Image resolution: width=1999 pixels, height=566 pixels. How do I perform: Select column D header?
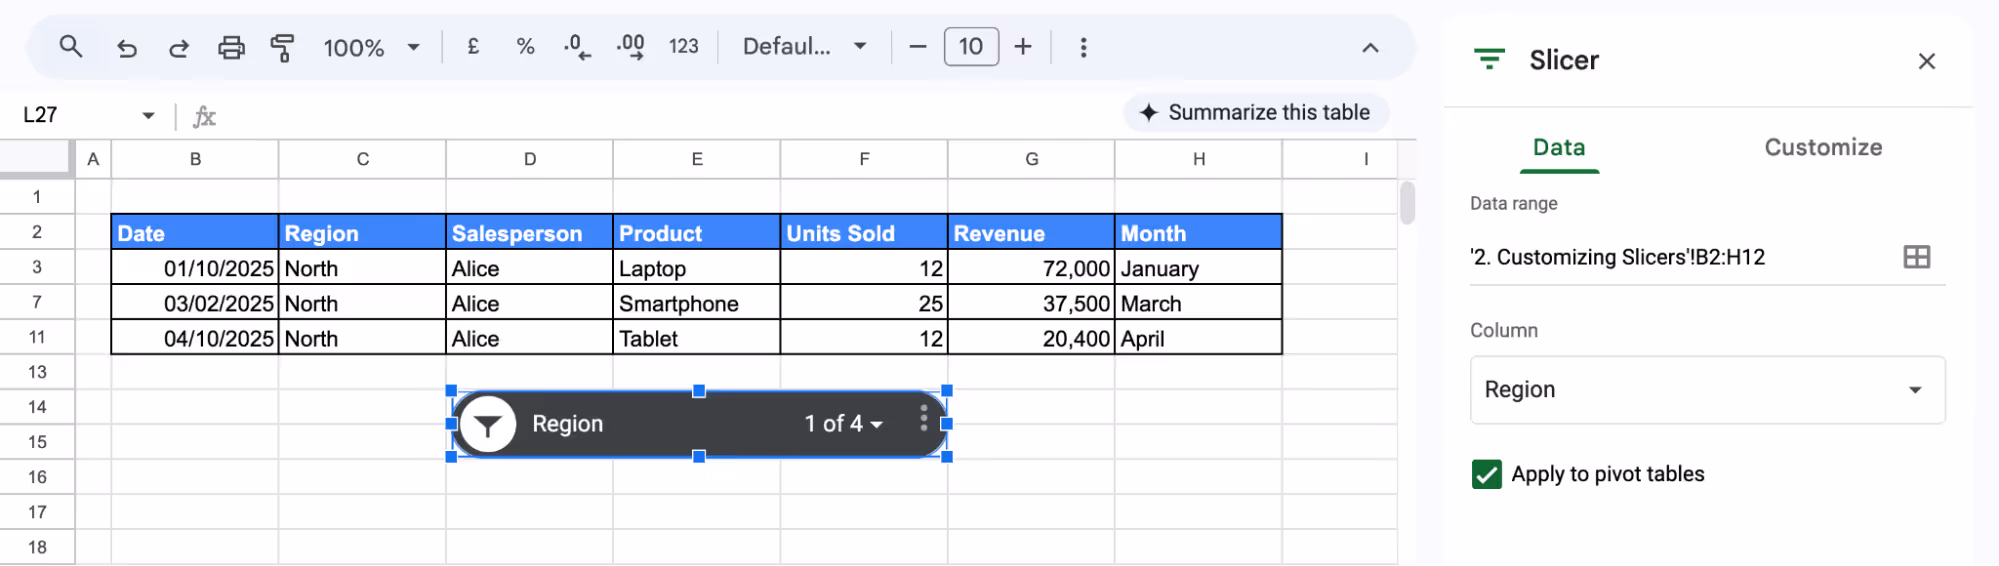[530, 159]
